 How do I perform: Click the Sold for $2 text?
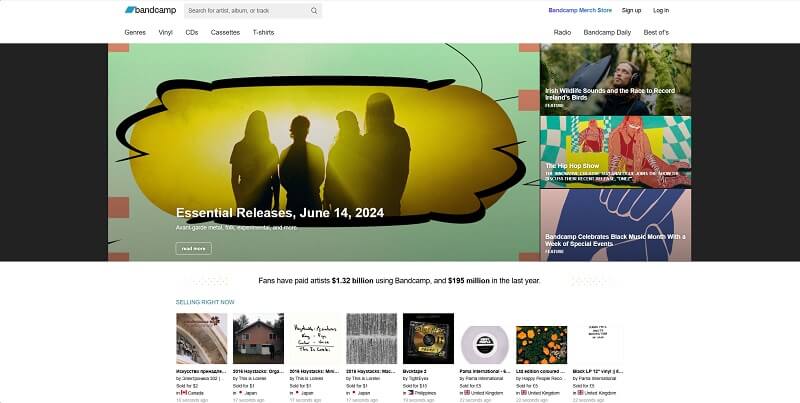click(x=187, y=386)
